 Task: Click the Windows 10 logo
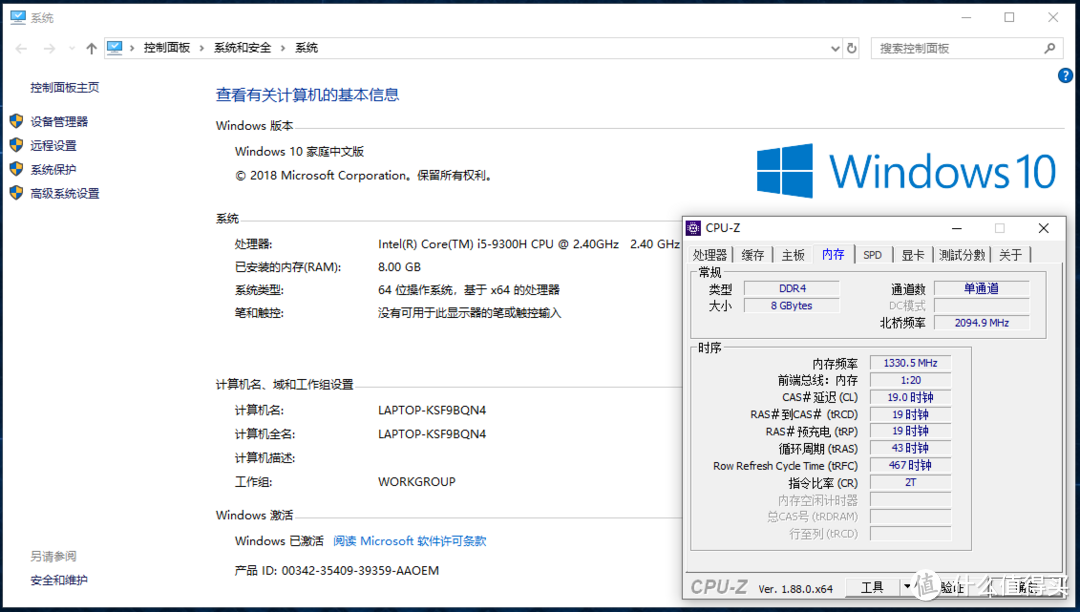906,171
